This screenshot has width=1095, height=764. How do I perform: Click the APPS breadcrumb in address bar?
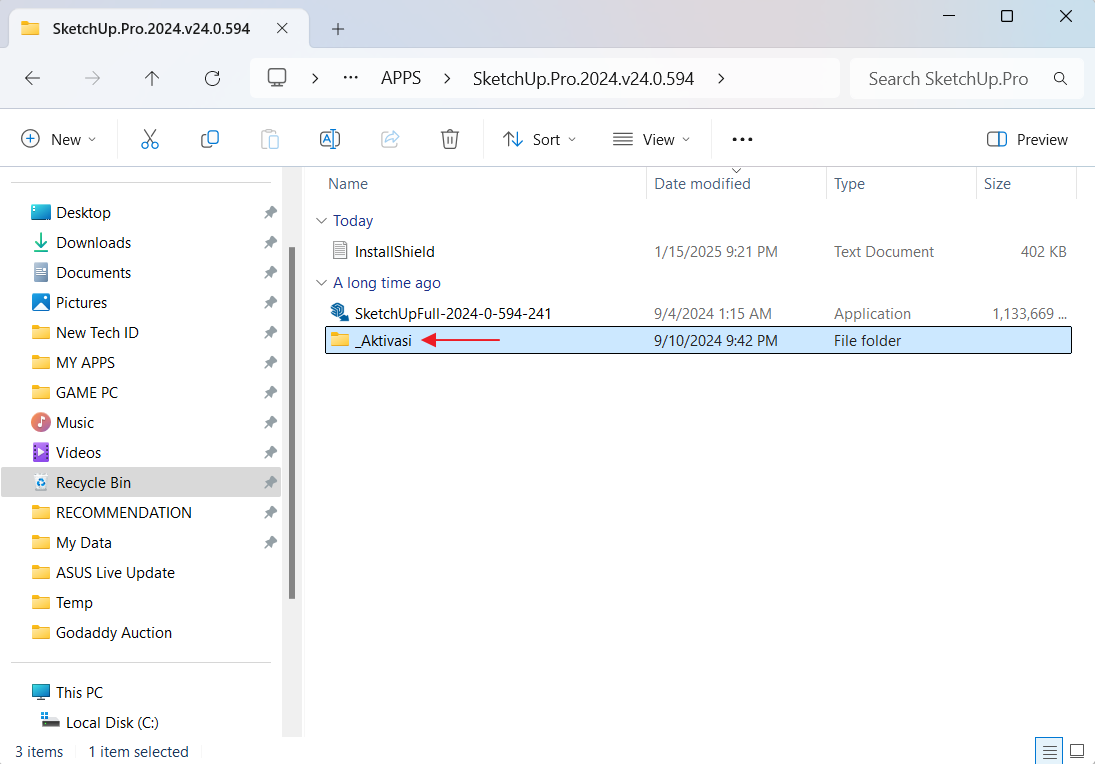point(401,78)
